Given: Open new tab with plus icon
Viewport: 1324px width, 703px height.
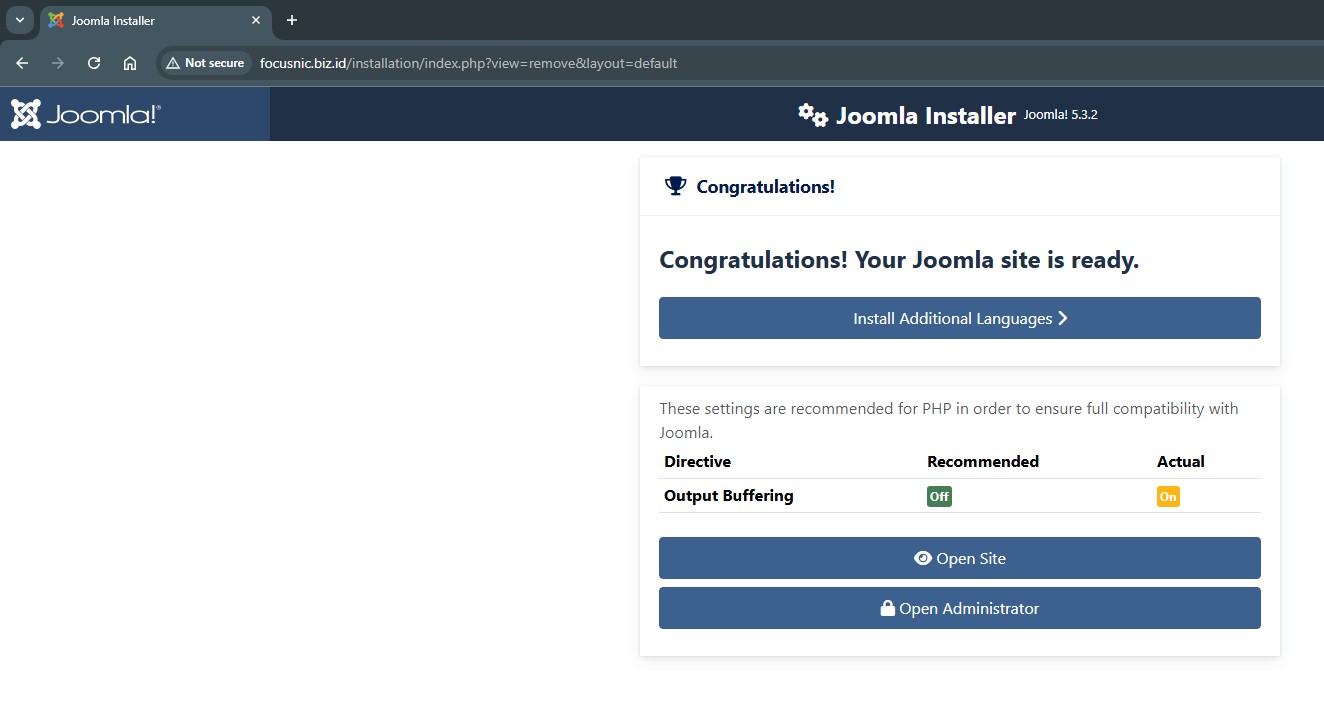Looking at the screenshot, I should point(292,20).
